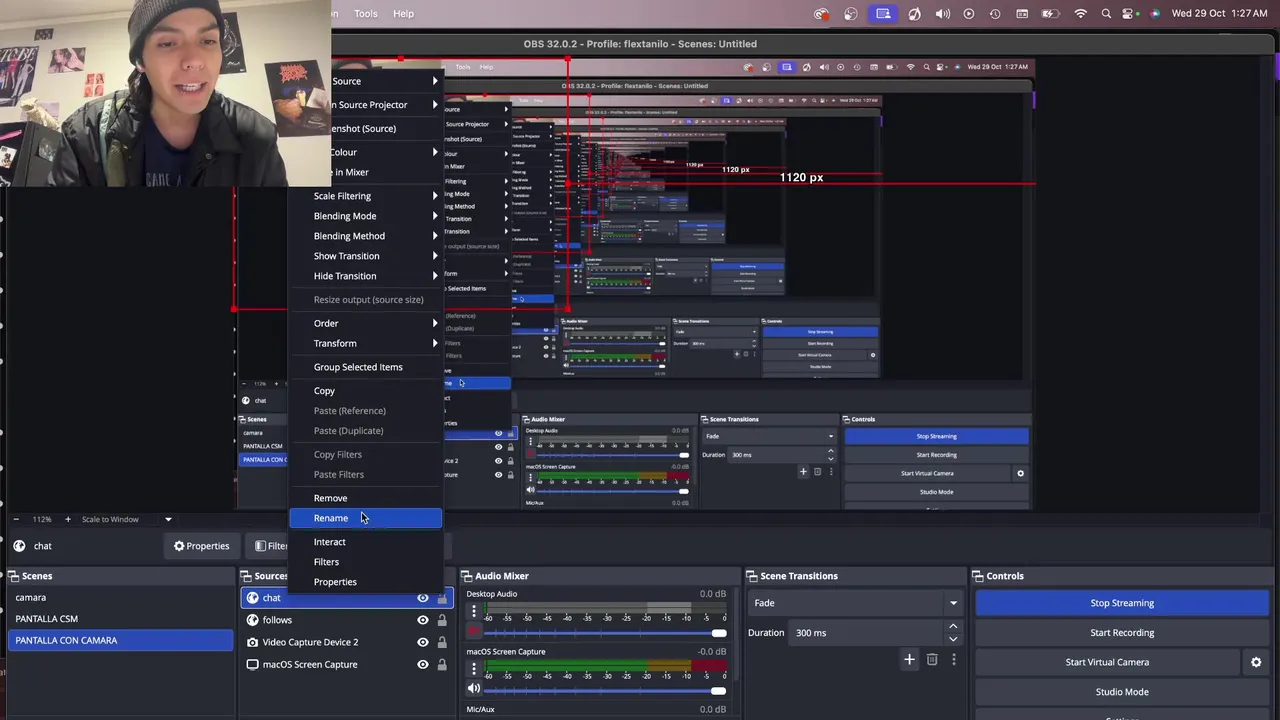Open the Siri icon in the menu bar
This screenshot has height=720, width=1280.
[x=1155, y=14]
